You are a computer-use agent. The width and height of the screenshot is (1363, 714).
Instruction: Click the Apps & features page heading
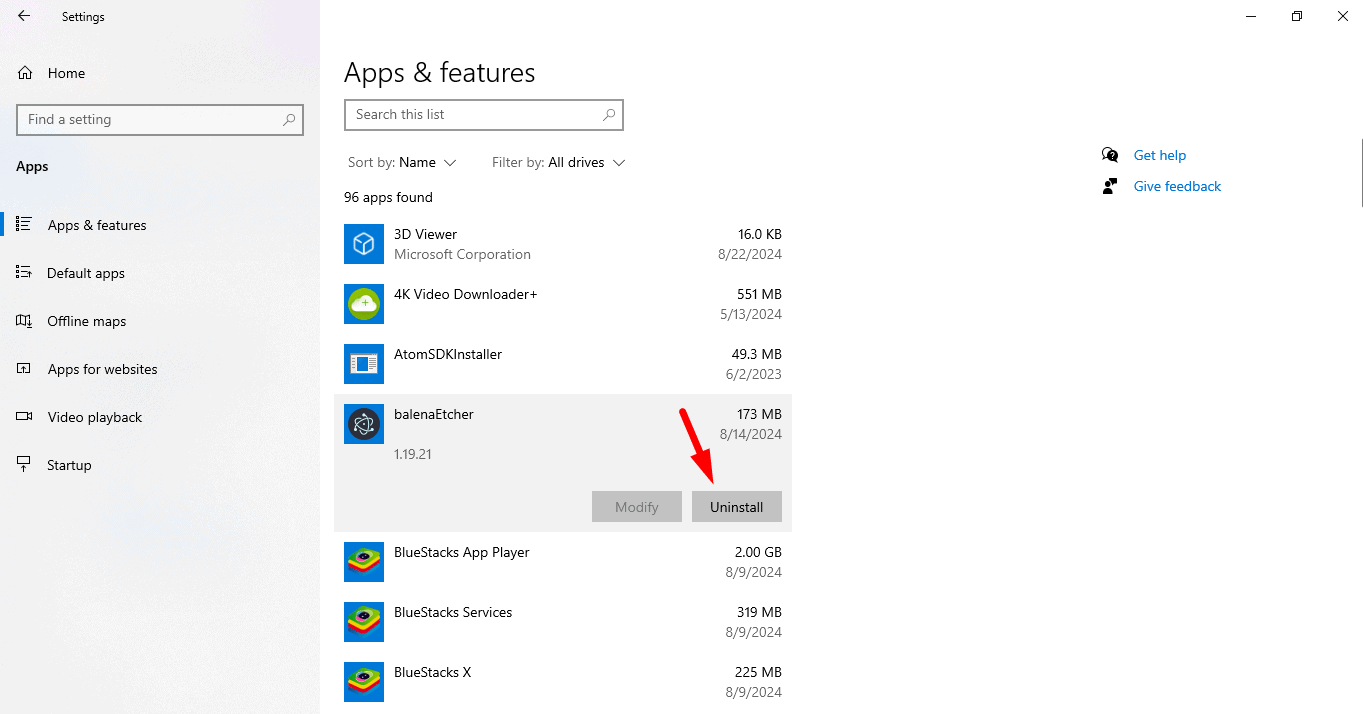click(440, 73)
